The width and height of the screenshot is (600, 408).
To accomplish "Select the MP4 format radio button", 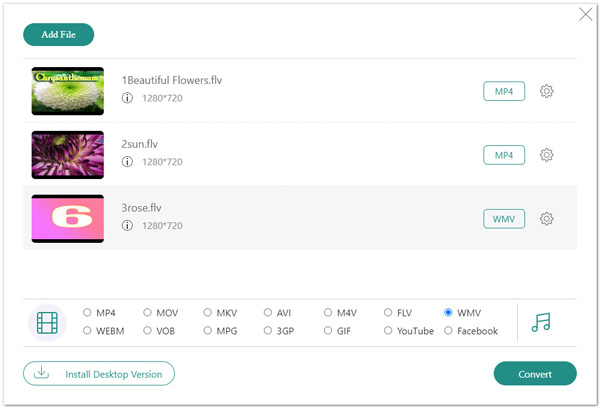I will click(x=87, y=312).
